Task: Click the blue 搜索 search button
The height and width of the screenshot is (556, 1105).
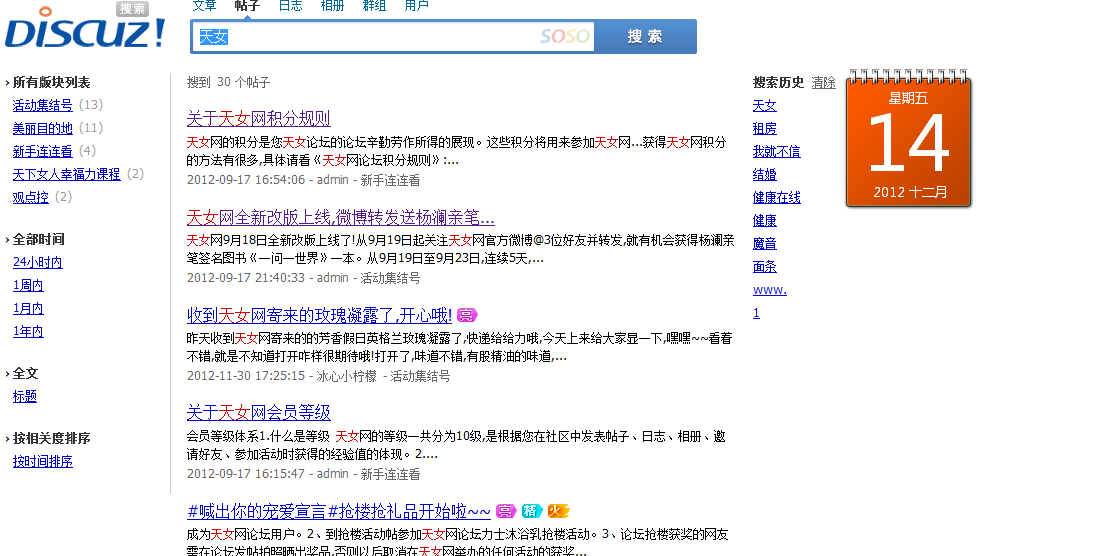Action: tap(645, 37)
